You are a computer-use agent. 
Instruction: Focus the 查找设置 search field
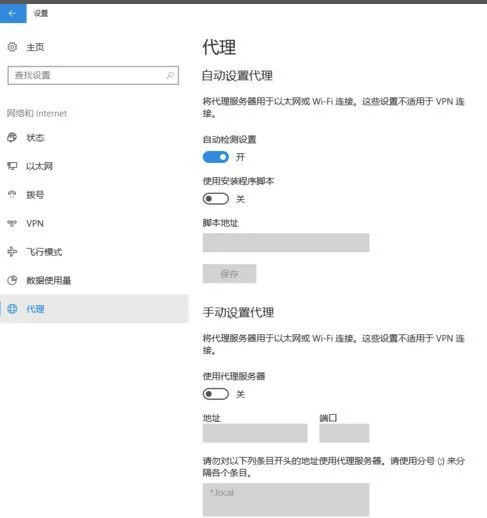coord(93,75)
